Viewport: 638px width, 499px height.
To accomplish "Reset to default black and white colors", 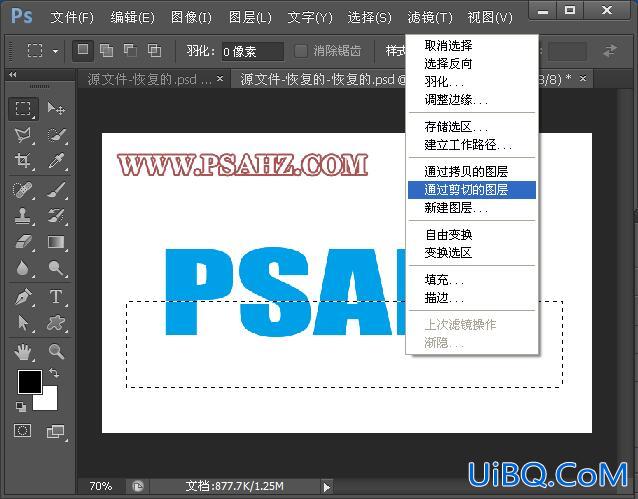I will click(x=20, y=406).
